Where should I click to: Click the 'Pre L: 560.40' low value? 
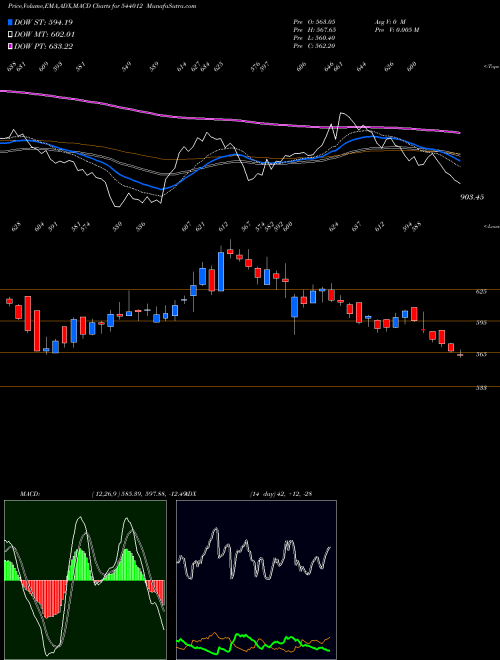314,38
